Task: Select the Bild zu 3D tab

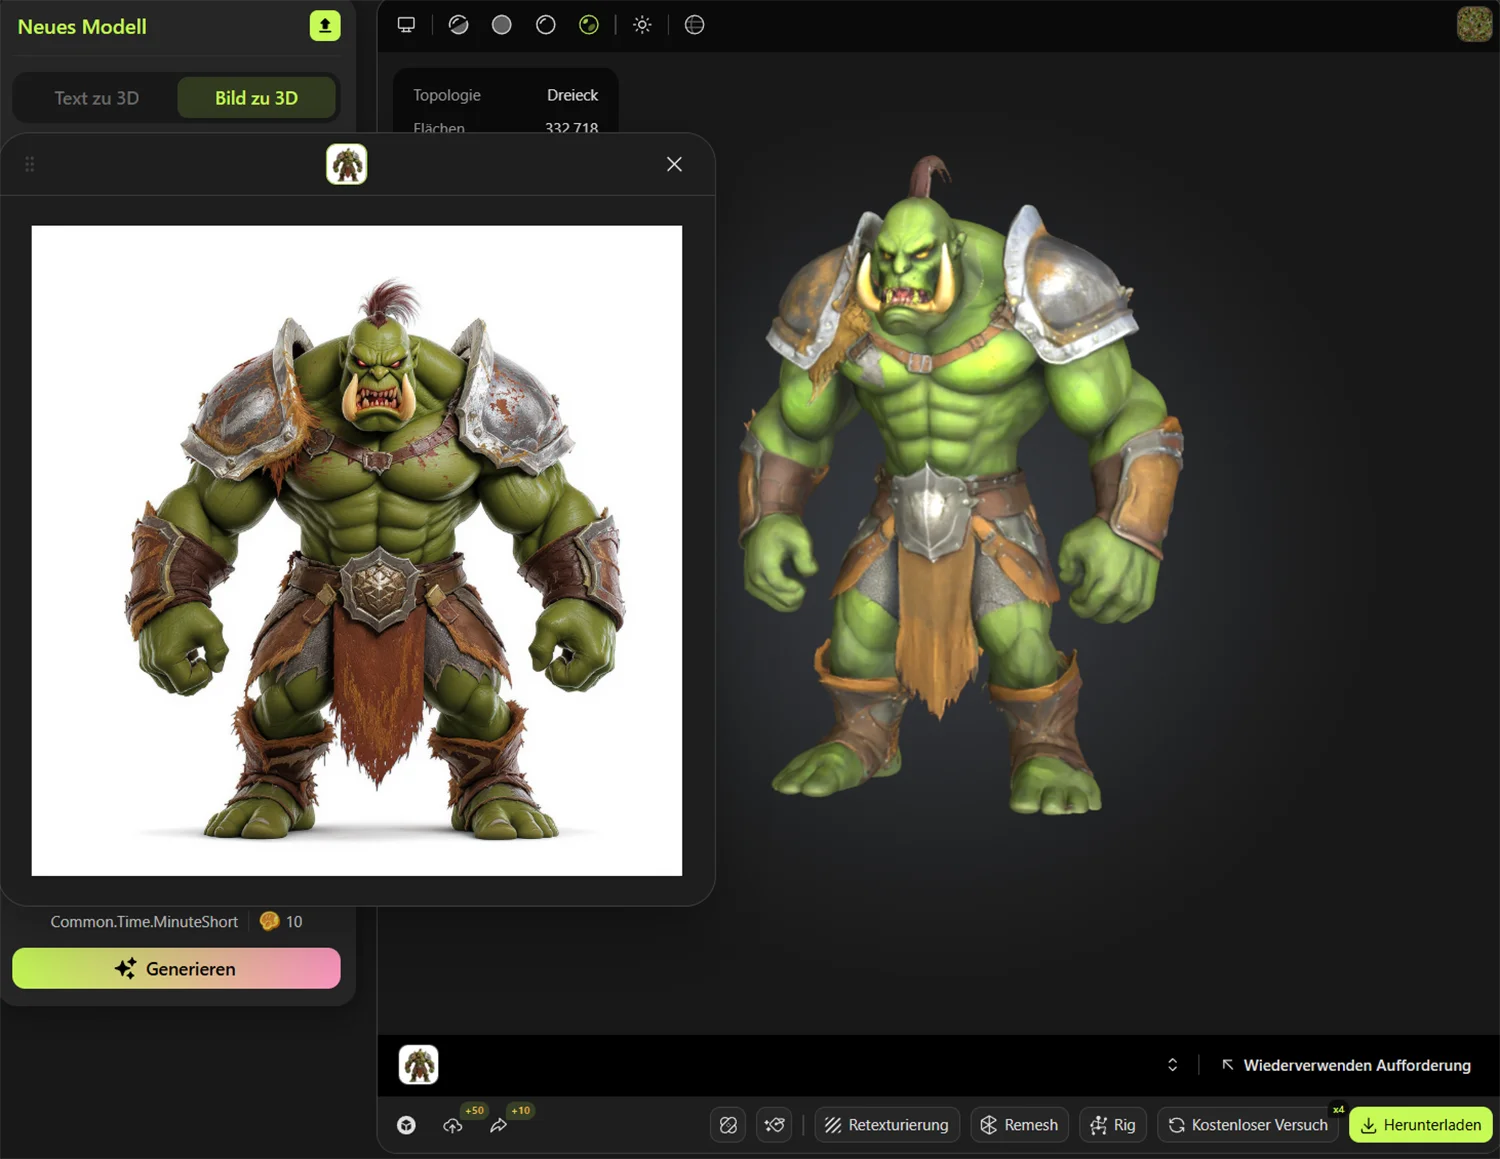Action: (x=256, y=98)
